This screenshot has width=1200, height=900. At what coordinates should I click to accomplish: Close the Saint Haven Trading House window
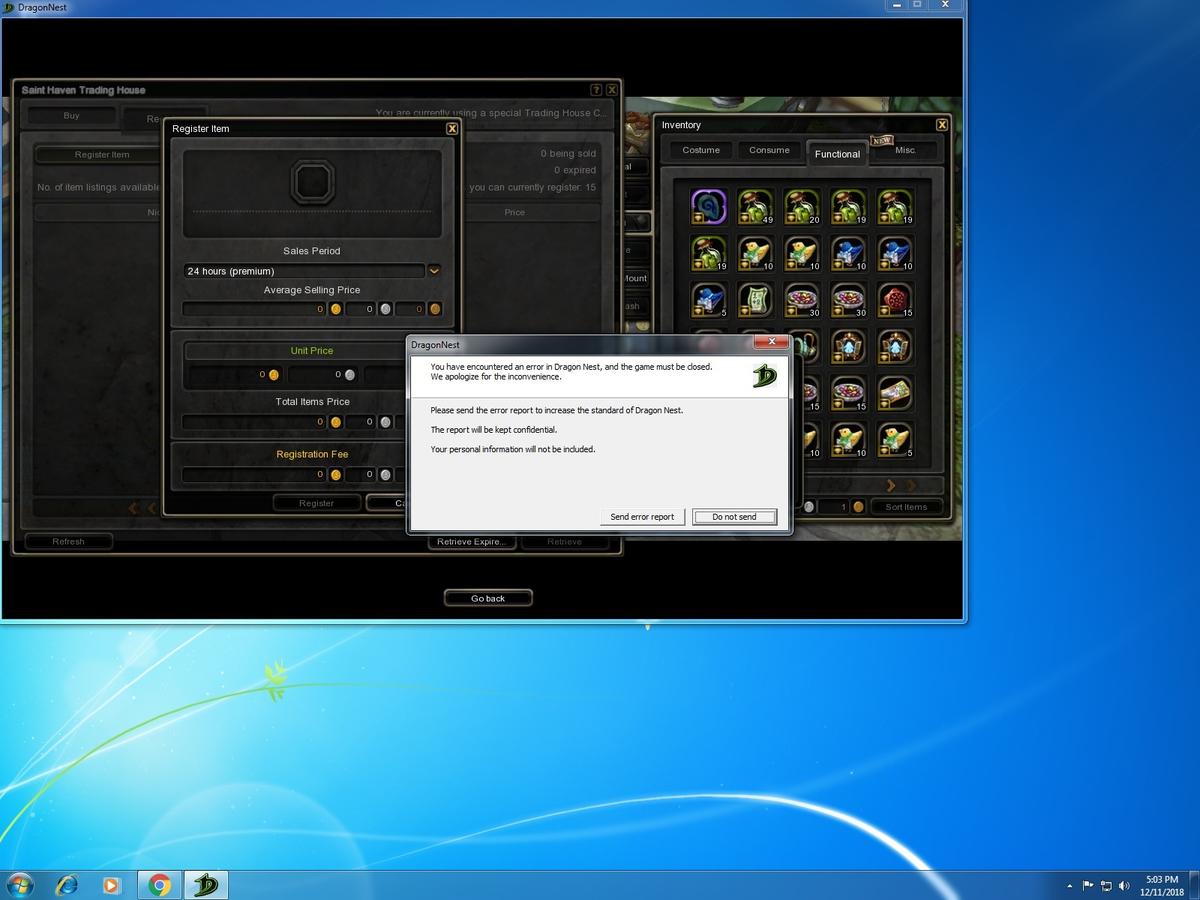click(x=612, y=89)
